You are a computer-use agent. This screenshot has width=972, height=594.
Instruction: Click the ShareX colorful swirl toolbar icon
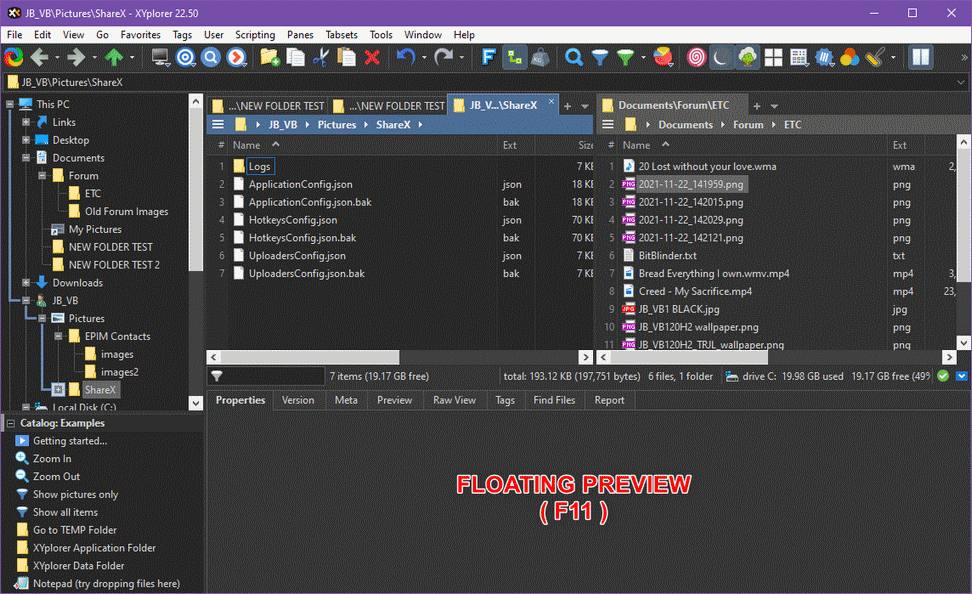pos(14,58)
